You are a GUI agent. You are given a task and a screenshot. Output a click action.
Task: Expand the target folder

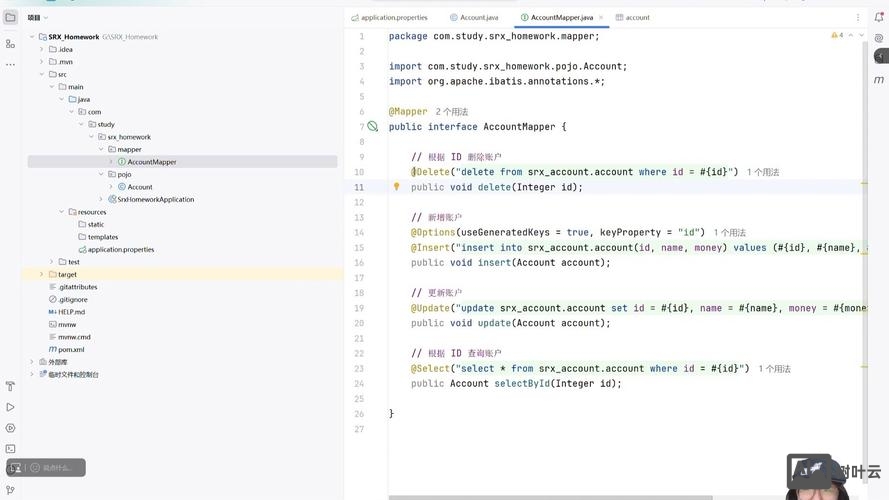pos(41,274)
